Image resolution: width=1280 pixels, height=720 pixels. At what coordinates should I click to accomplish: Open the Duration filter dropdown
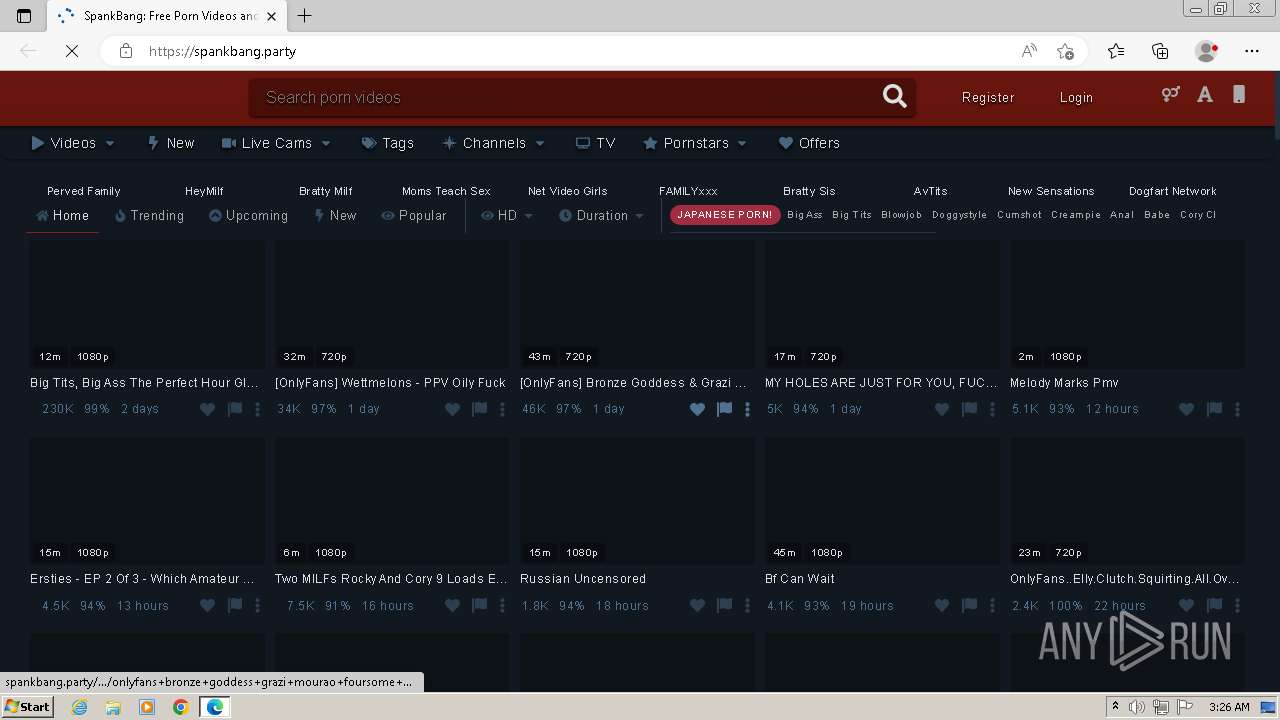[x=601, y=215]
